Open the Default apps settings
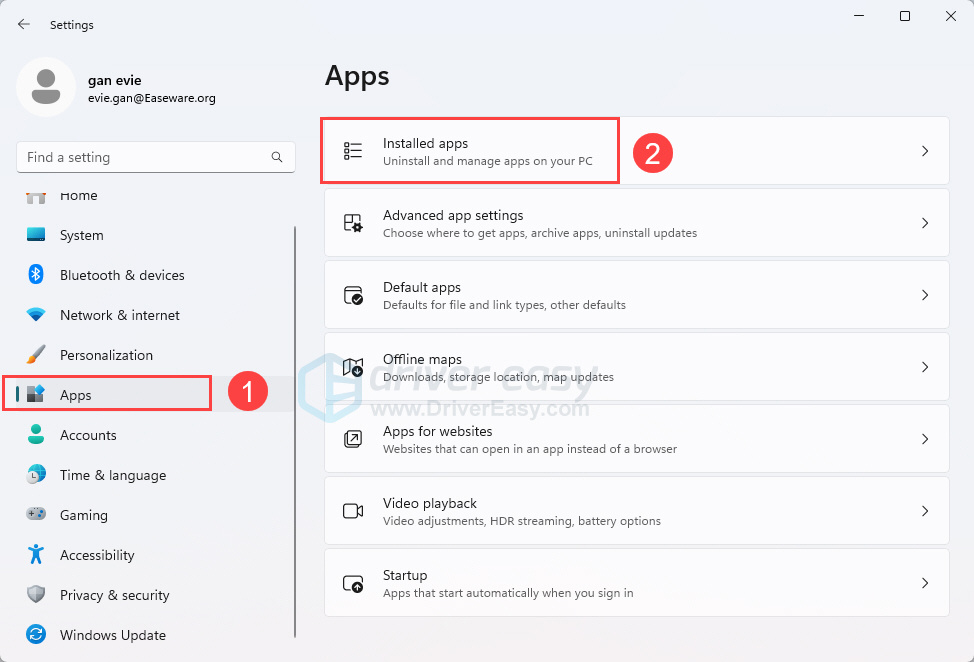This screenshot has height=662, width=974. tap(636, 295)
